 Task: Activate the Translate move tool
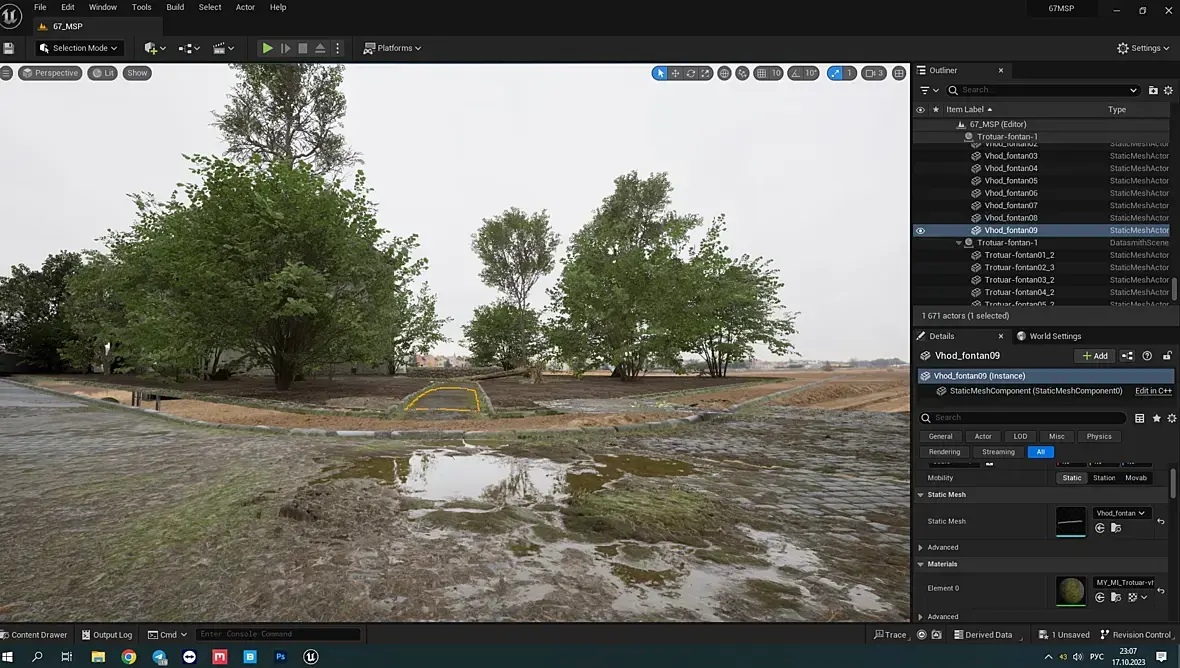pyautogui.click(x=675, y=73)
